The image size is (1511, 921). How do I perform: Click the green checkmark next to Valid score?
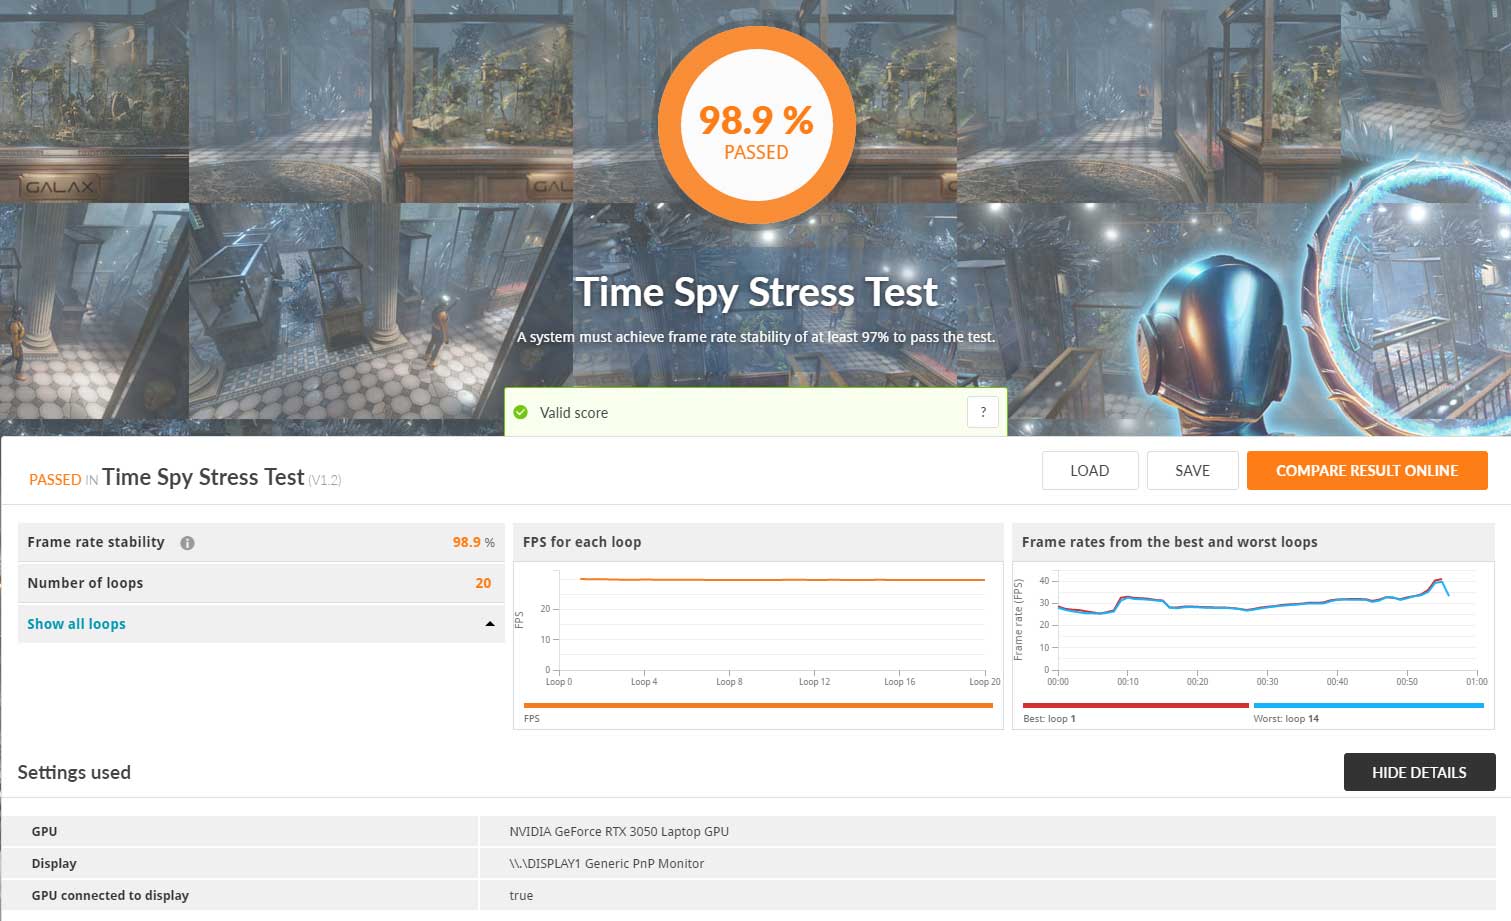coord(520,412)
